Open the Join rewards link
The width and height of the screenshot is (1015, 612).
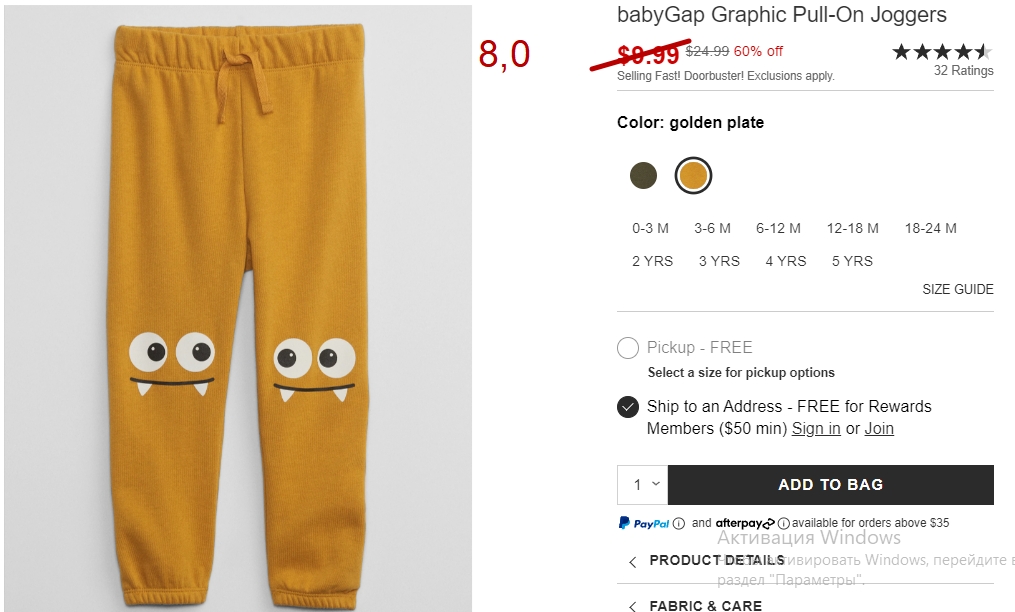pyautogui.click(x=879, y=429)
